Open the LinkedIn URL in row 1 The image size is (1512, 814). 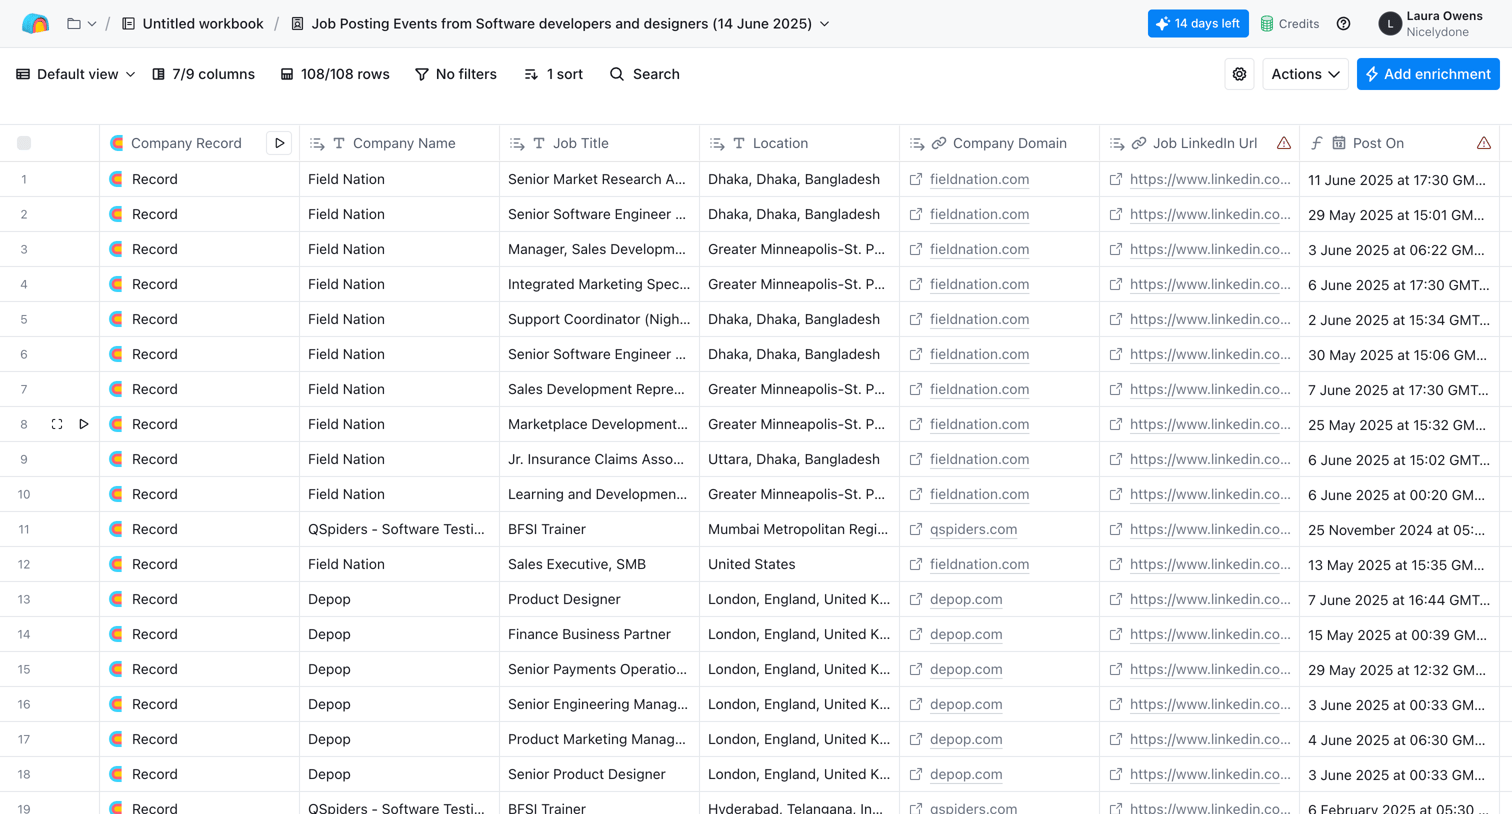[x=1210, y=179]
